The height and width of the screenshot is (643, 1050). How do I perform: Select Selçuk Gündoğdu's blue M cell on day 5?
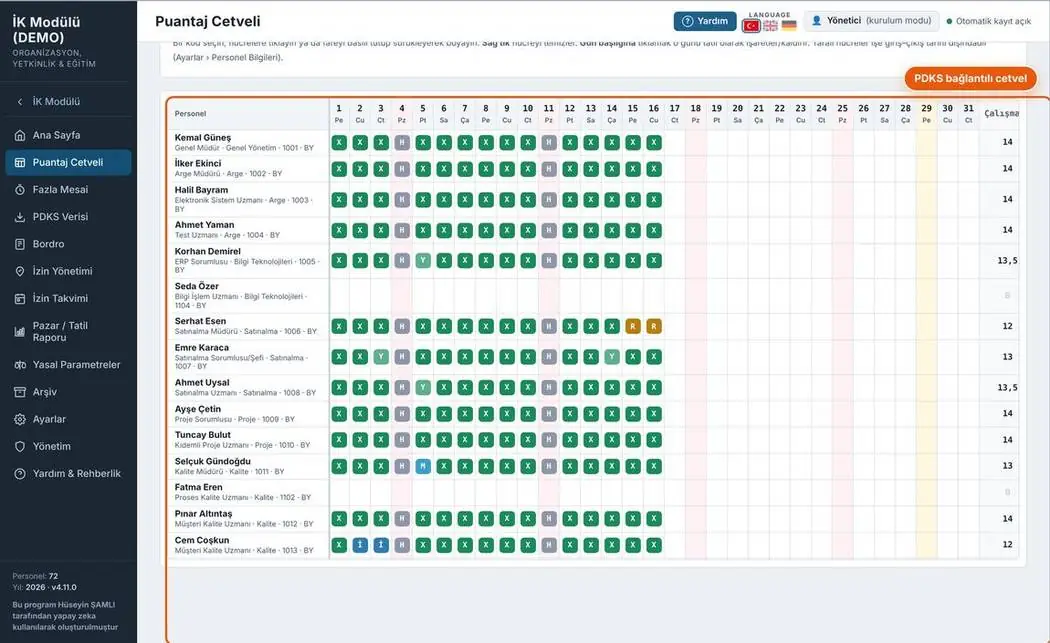click(423, 466)
